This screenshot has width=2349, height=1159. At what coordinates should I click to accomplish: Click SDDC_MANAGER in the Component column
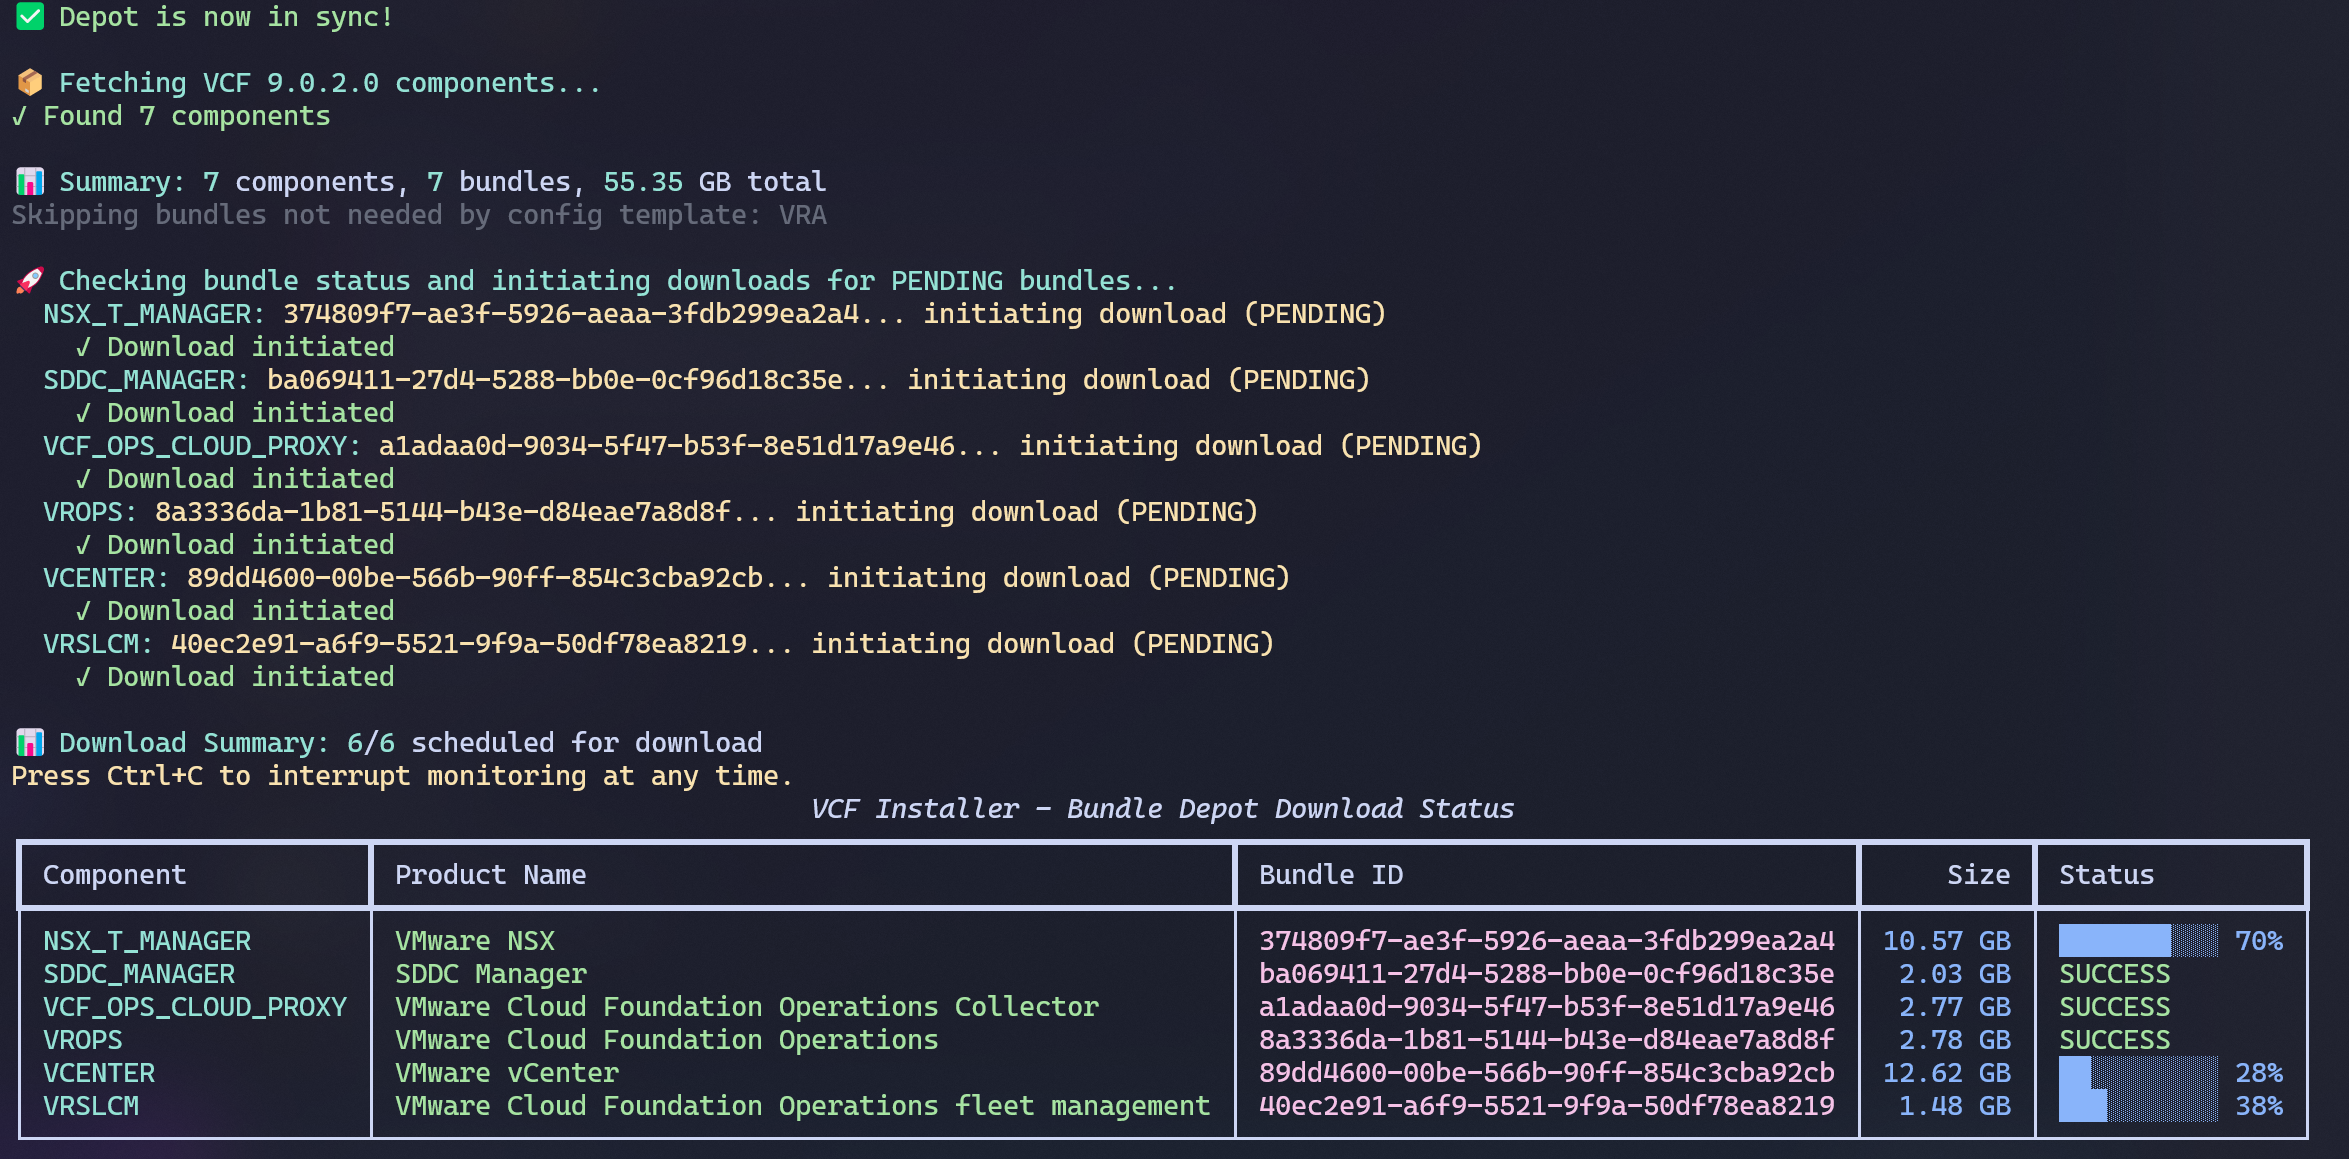[139, 974]
